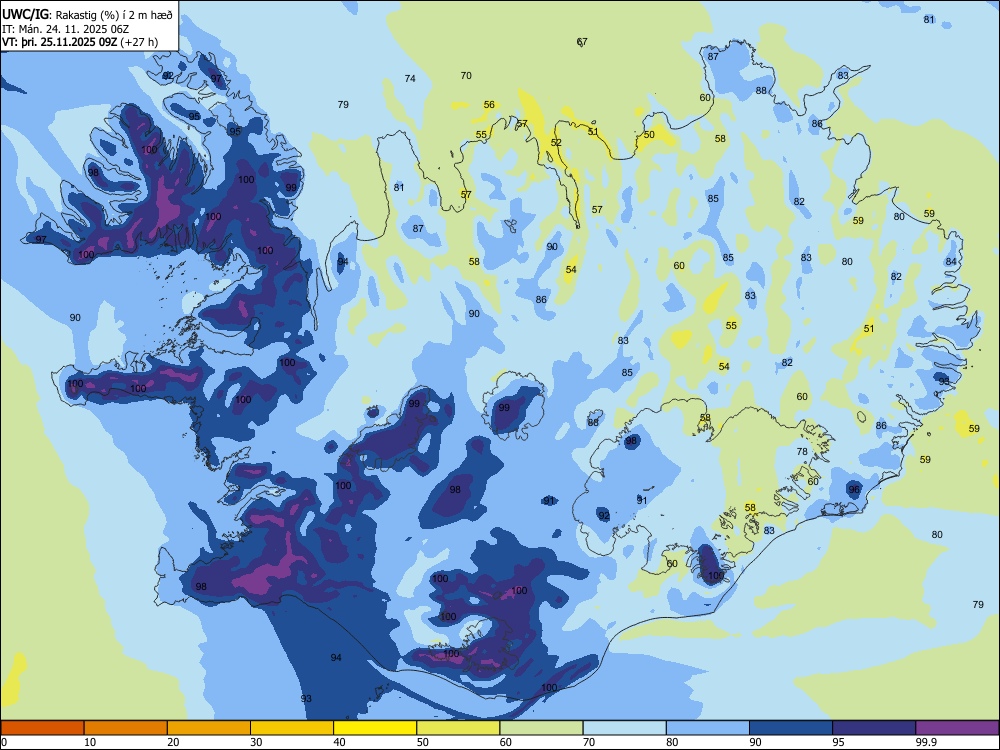1000x750 pixels.
Task: Select the purple above-99.9 legend swatch
Action: pos(957,728)
